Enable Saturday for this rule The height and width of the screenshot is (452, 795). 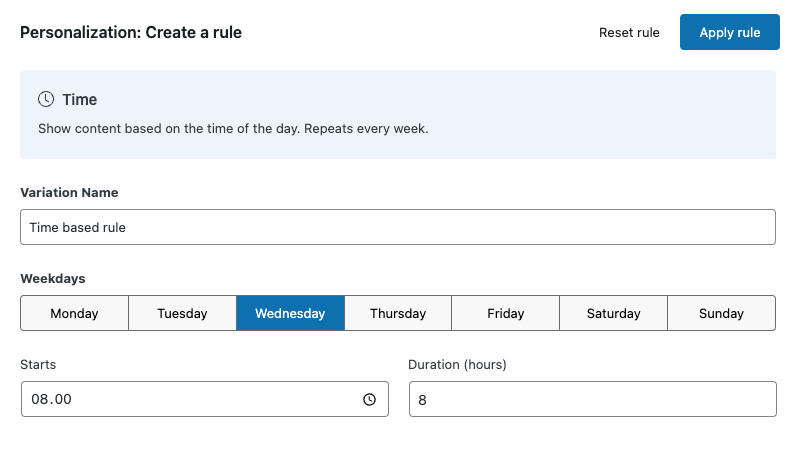pos(613,313)
